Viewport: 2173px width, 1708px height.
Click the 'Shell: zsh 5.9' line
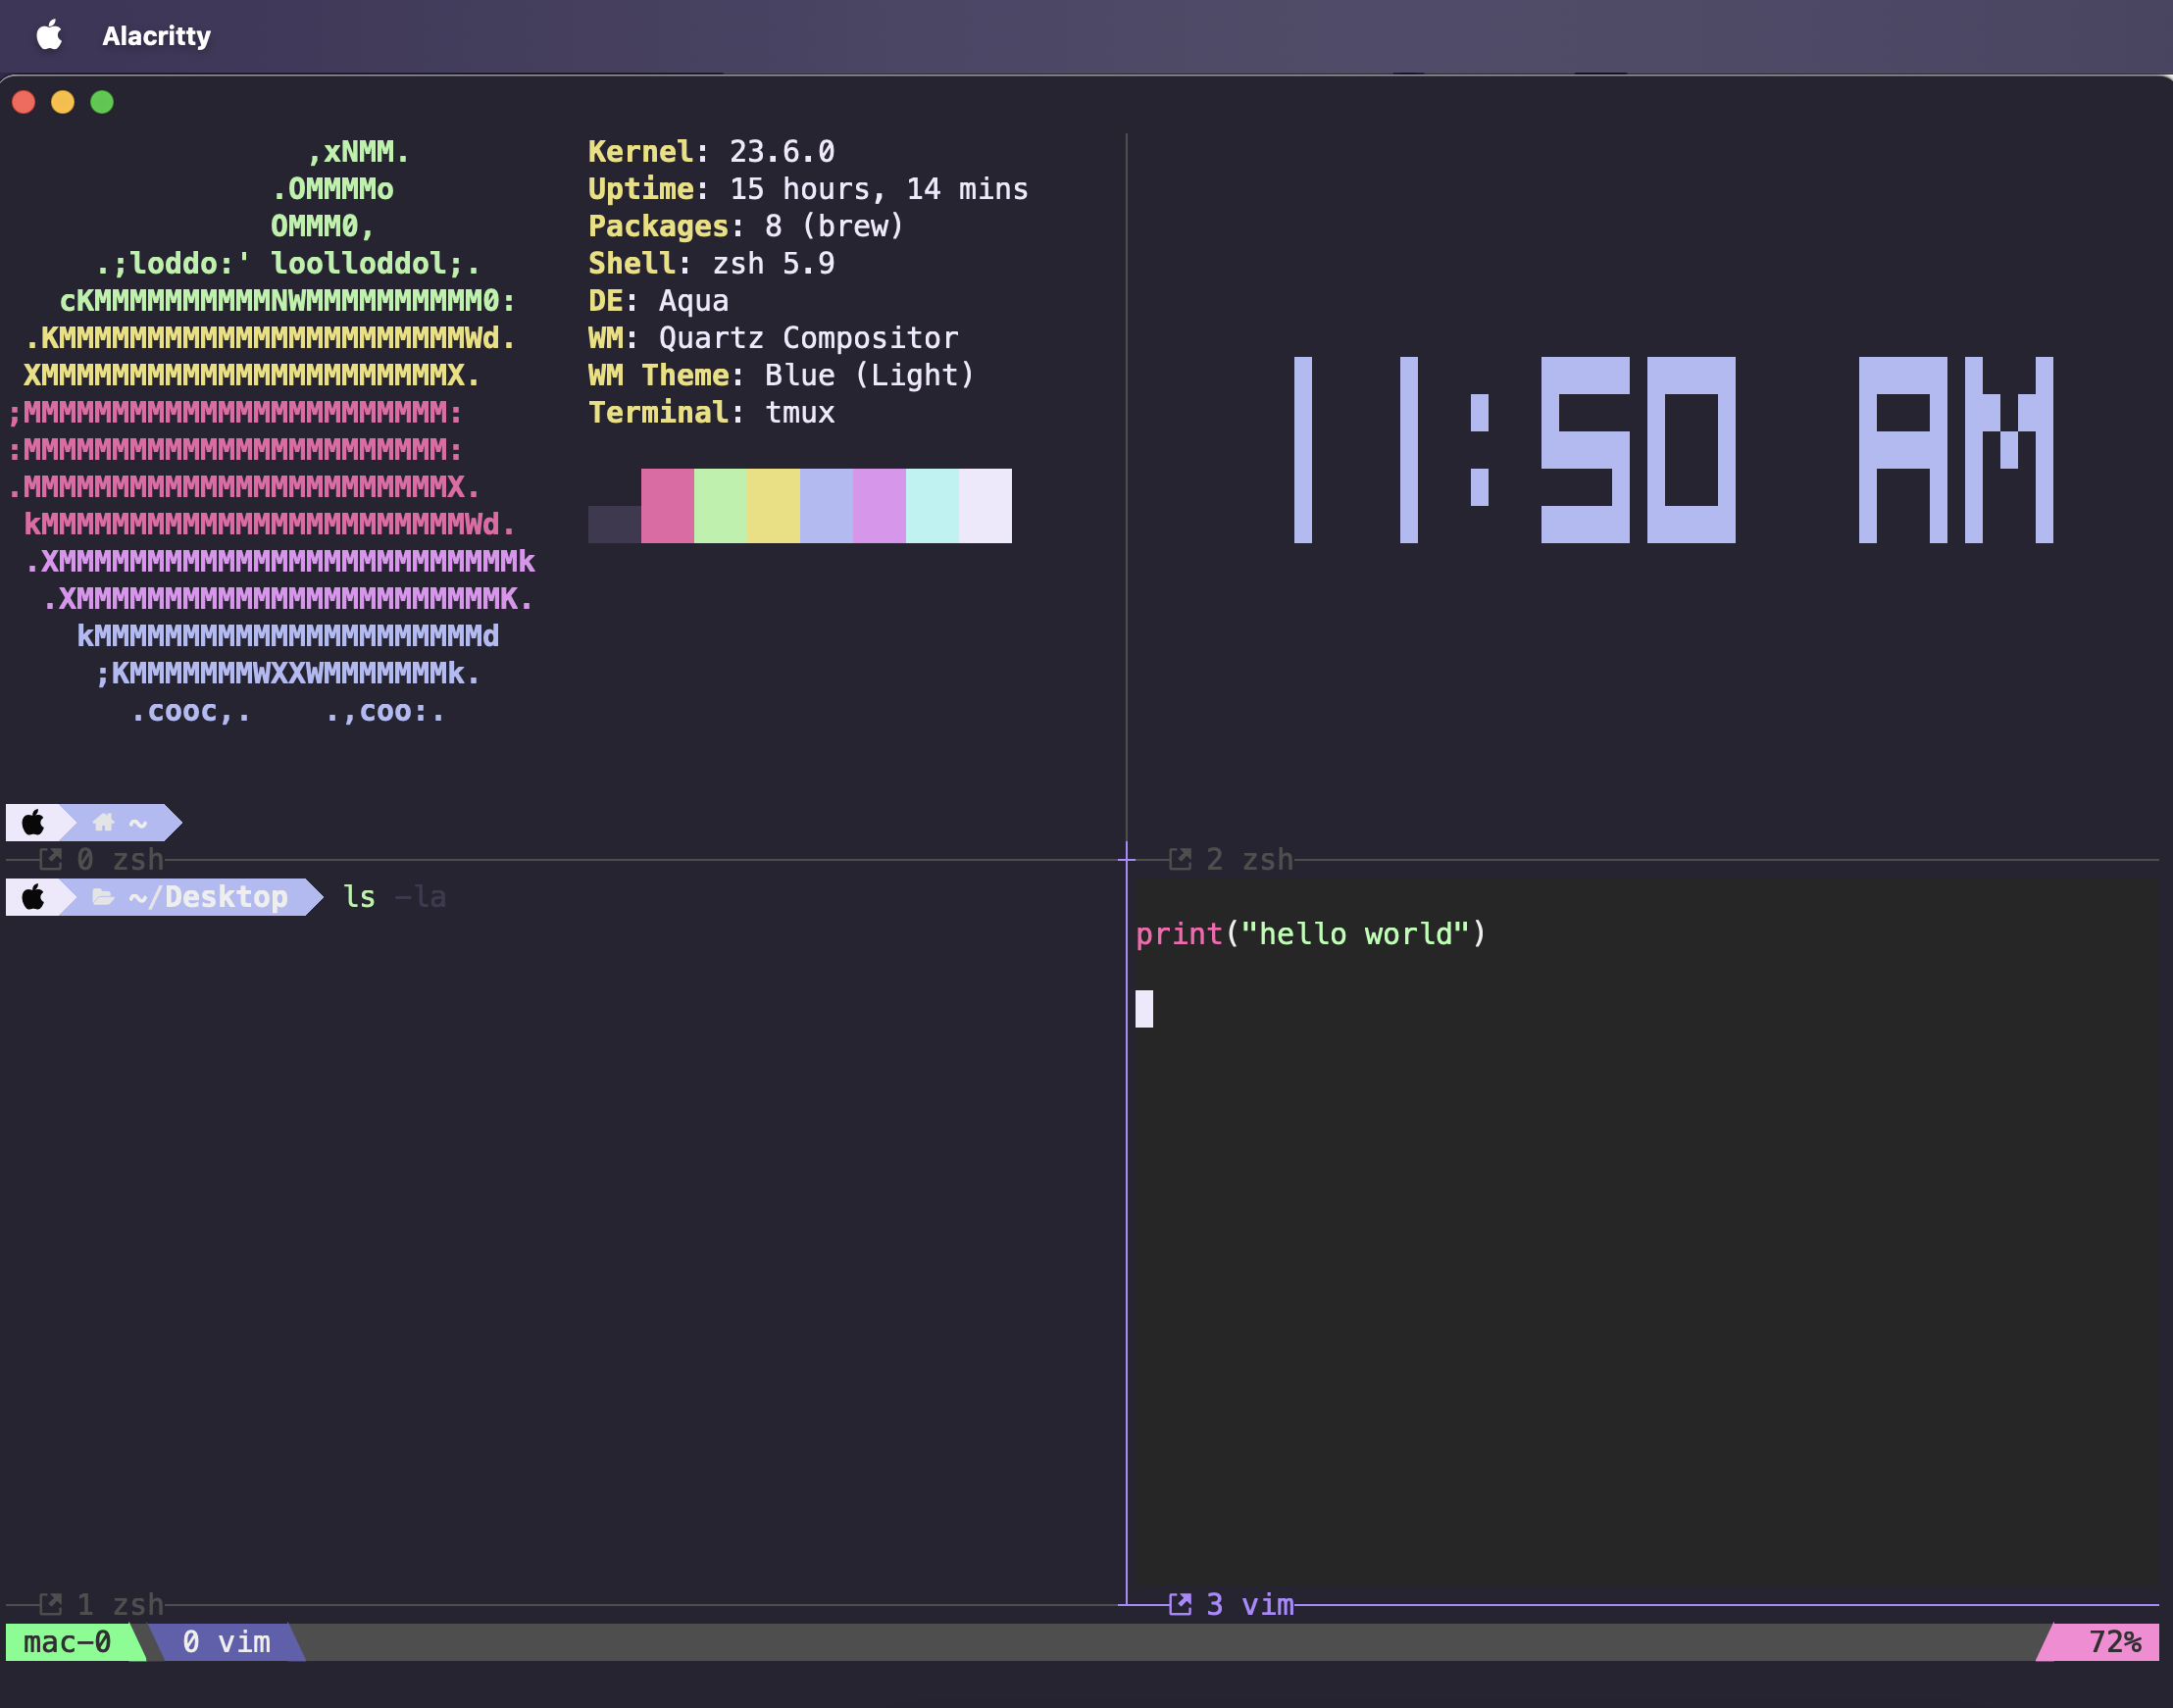pos(711,264)
